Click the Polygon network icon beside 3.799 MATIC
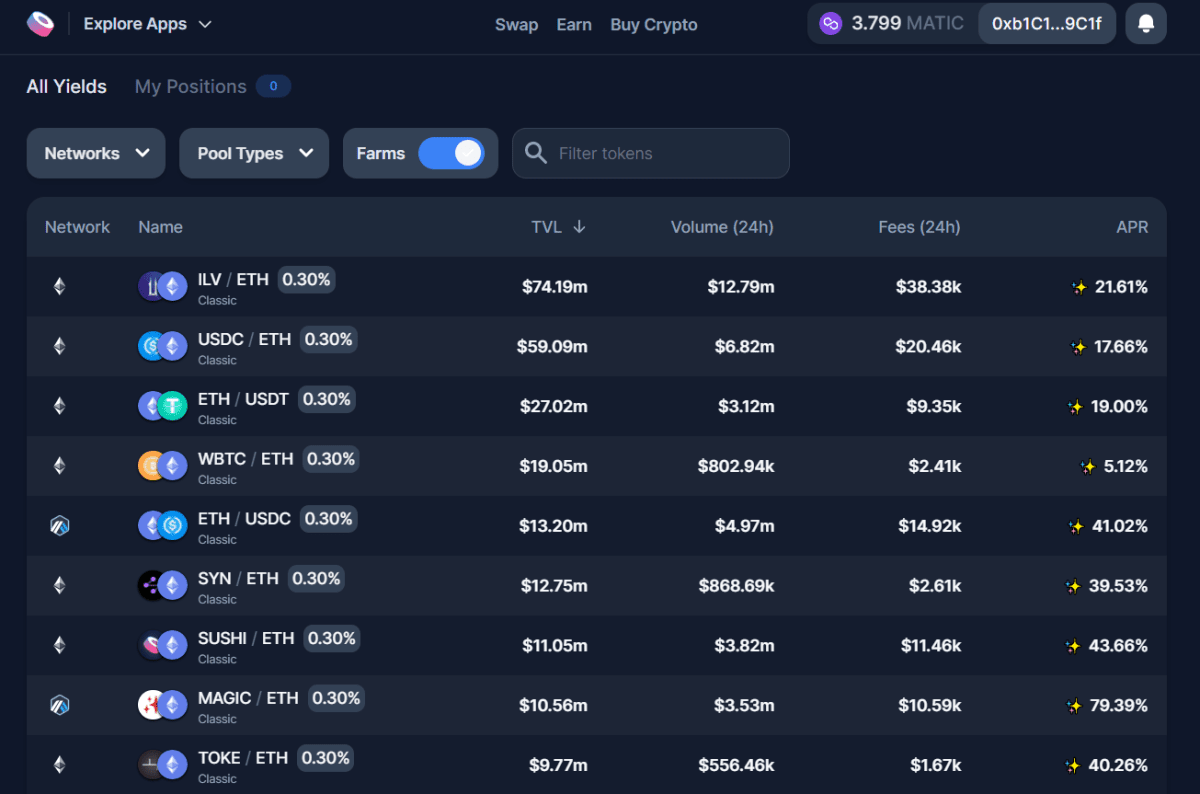The height and width of the screenshot is (794, 1200). pyautogui.click(x=830, y=24)
